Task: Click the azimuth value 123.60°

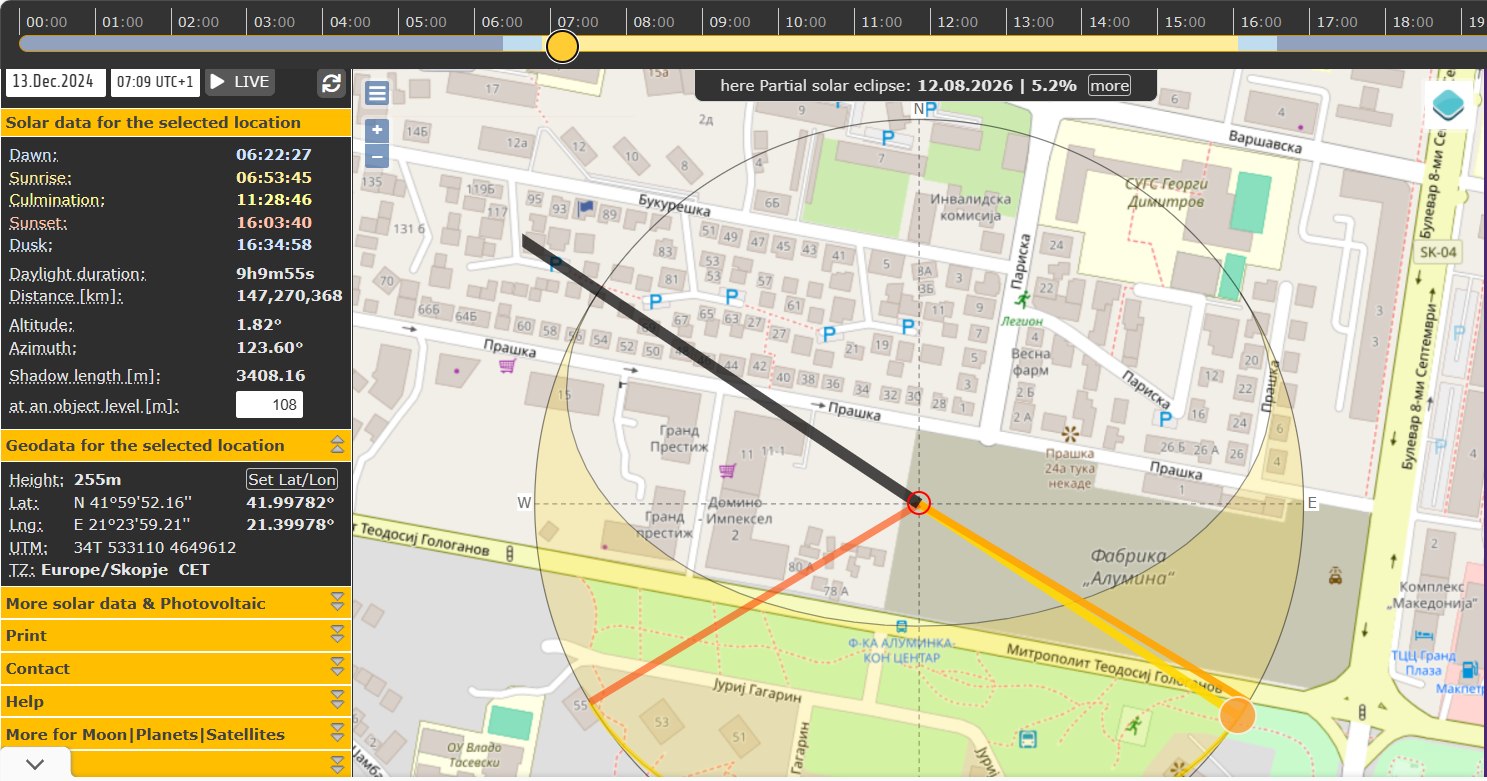Action: [x=270, y=347]
